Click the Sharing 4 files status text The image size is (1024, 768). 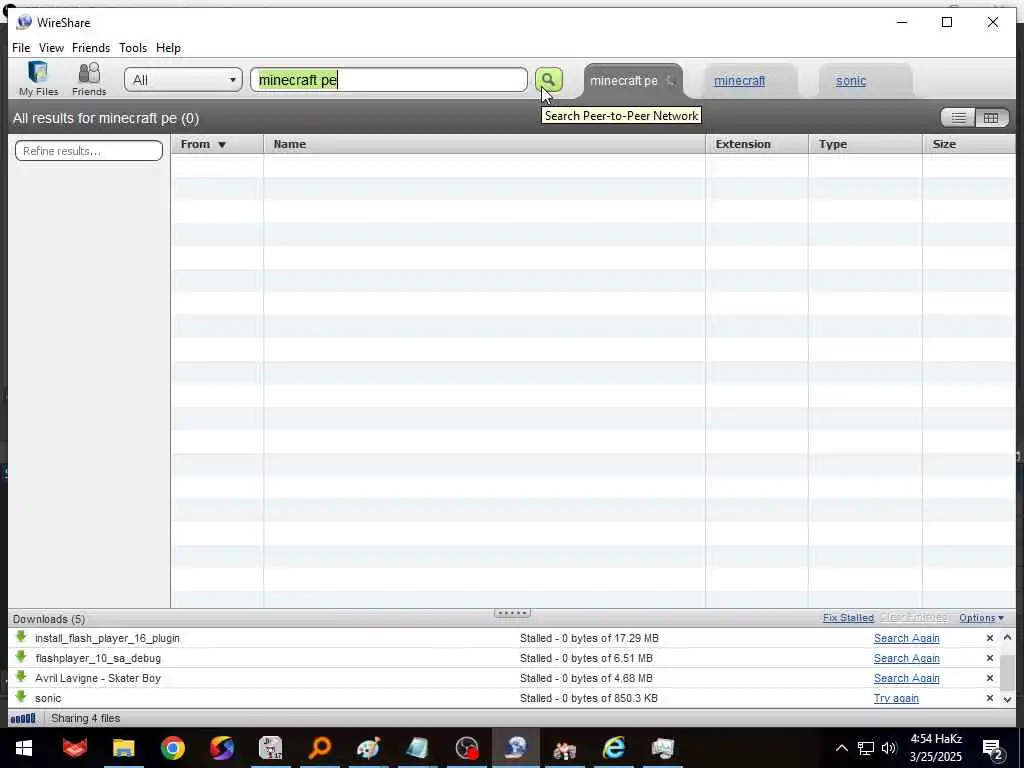point(86,718)
